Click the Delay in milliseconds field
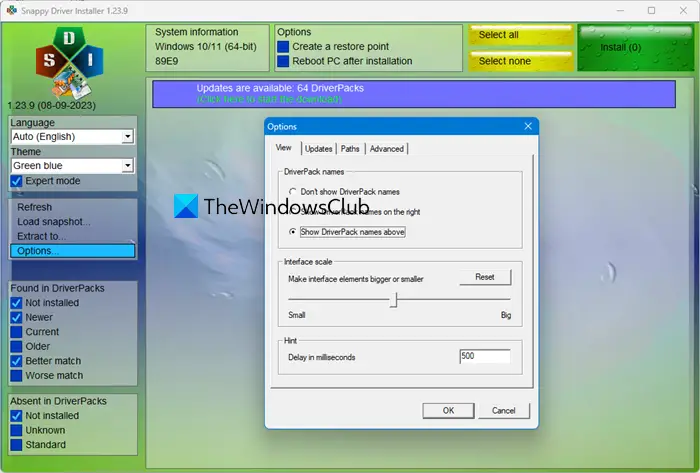The width and height of the screenshot is (700, 473). click(485, 356)
